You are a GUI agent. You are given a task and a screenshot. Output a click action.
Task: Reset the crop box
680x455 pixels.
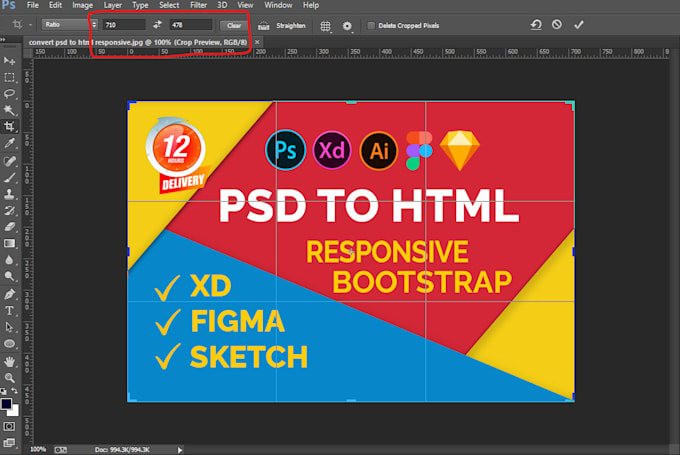(x=536, y=25)
